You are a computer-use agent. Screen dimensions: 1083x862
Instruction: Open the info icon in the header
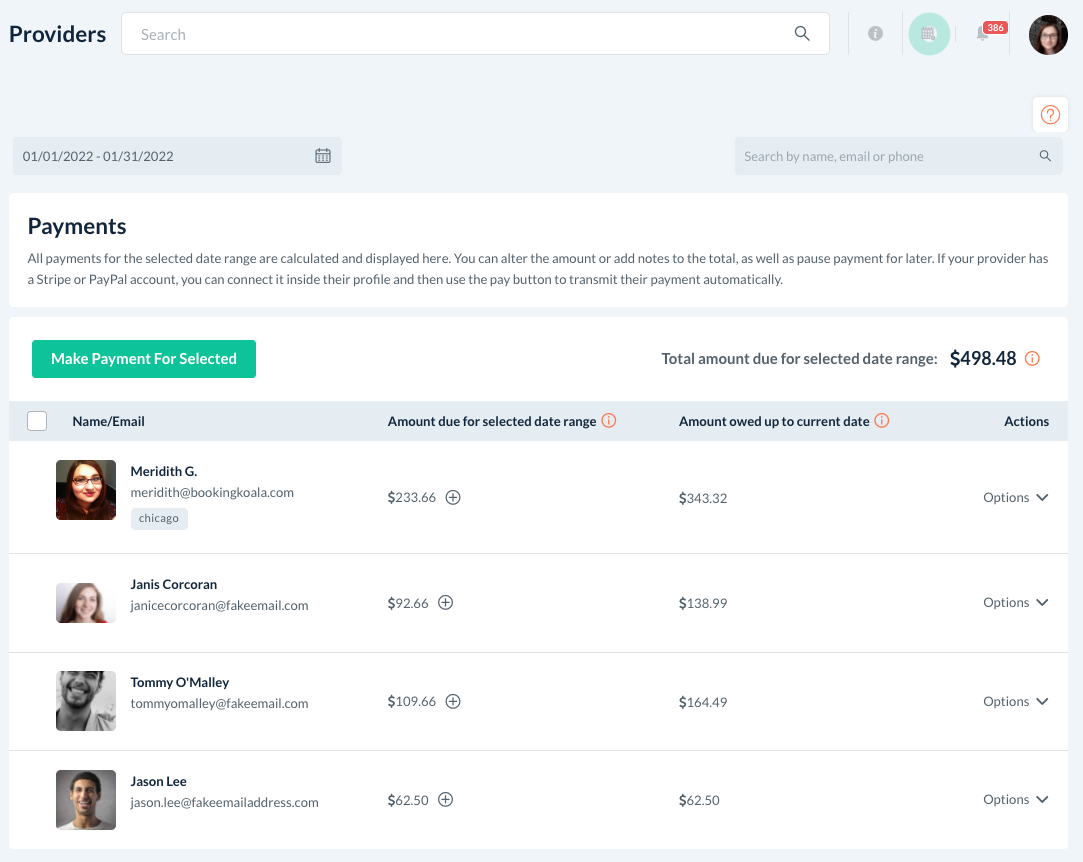pos(875,34)
